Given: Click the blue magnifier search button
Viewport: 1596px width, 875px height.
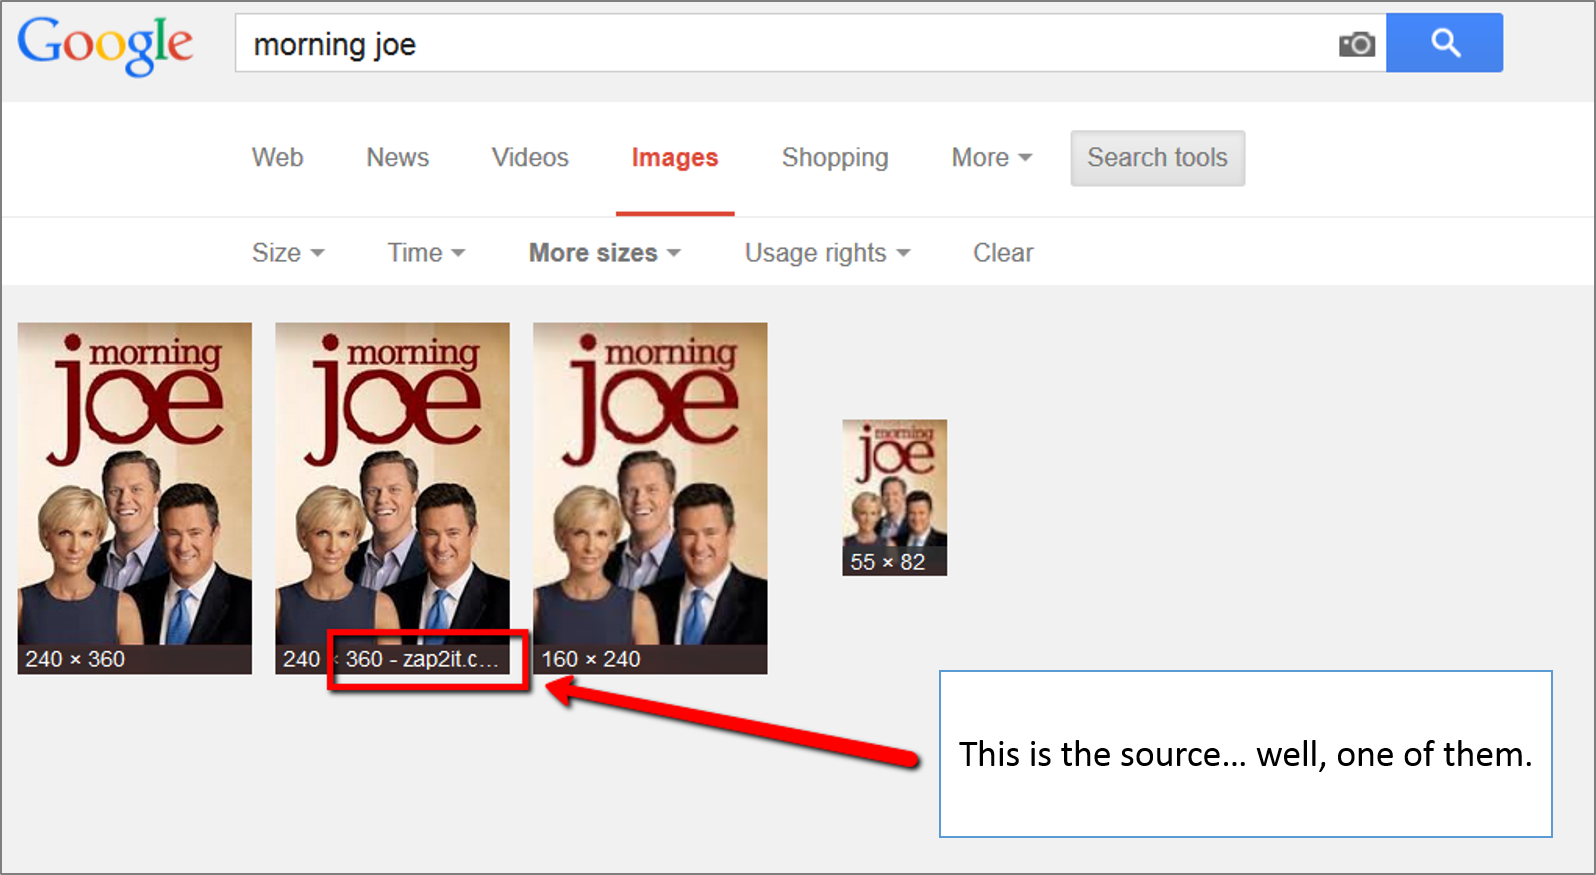Looking at the screenshot, I should click(x=1444, y=43).
